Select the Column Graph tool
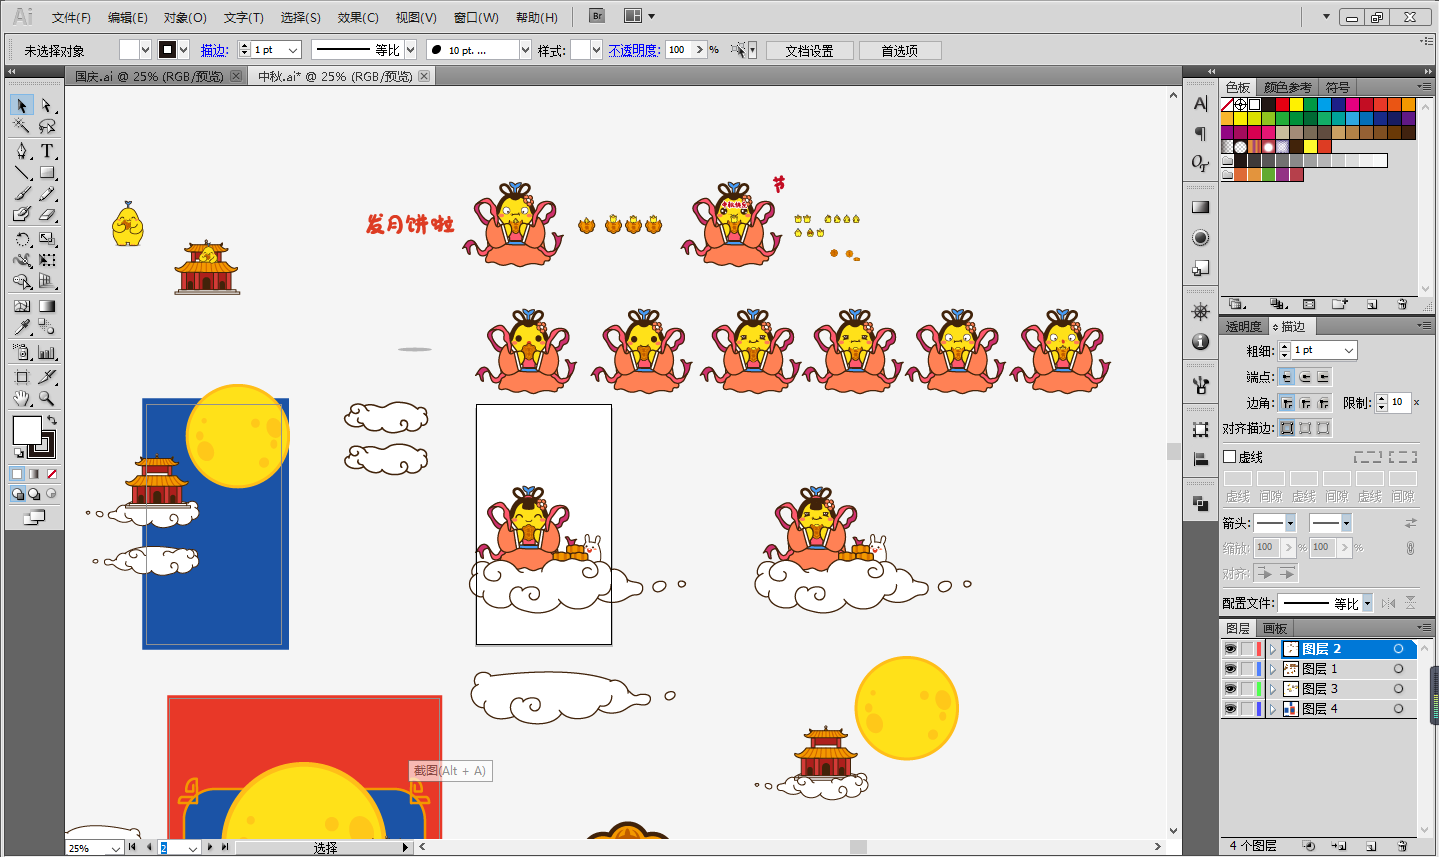1439x857 pixels. [x=47, y=352]
